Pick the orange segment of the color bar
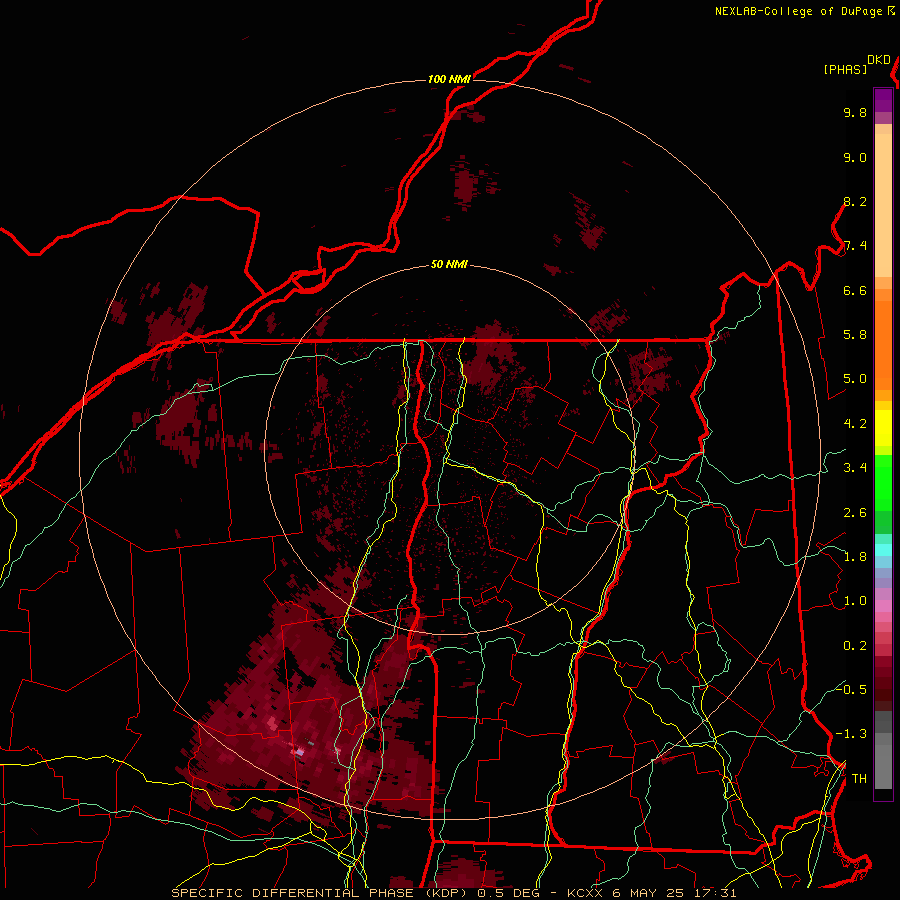 pos(883,344)
